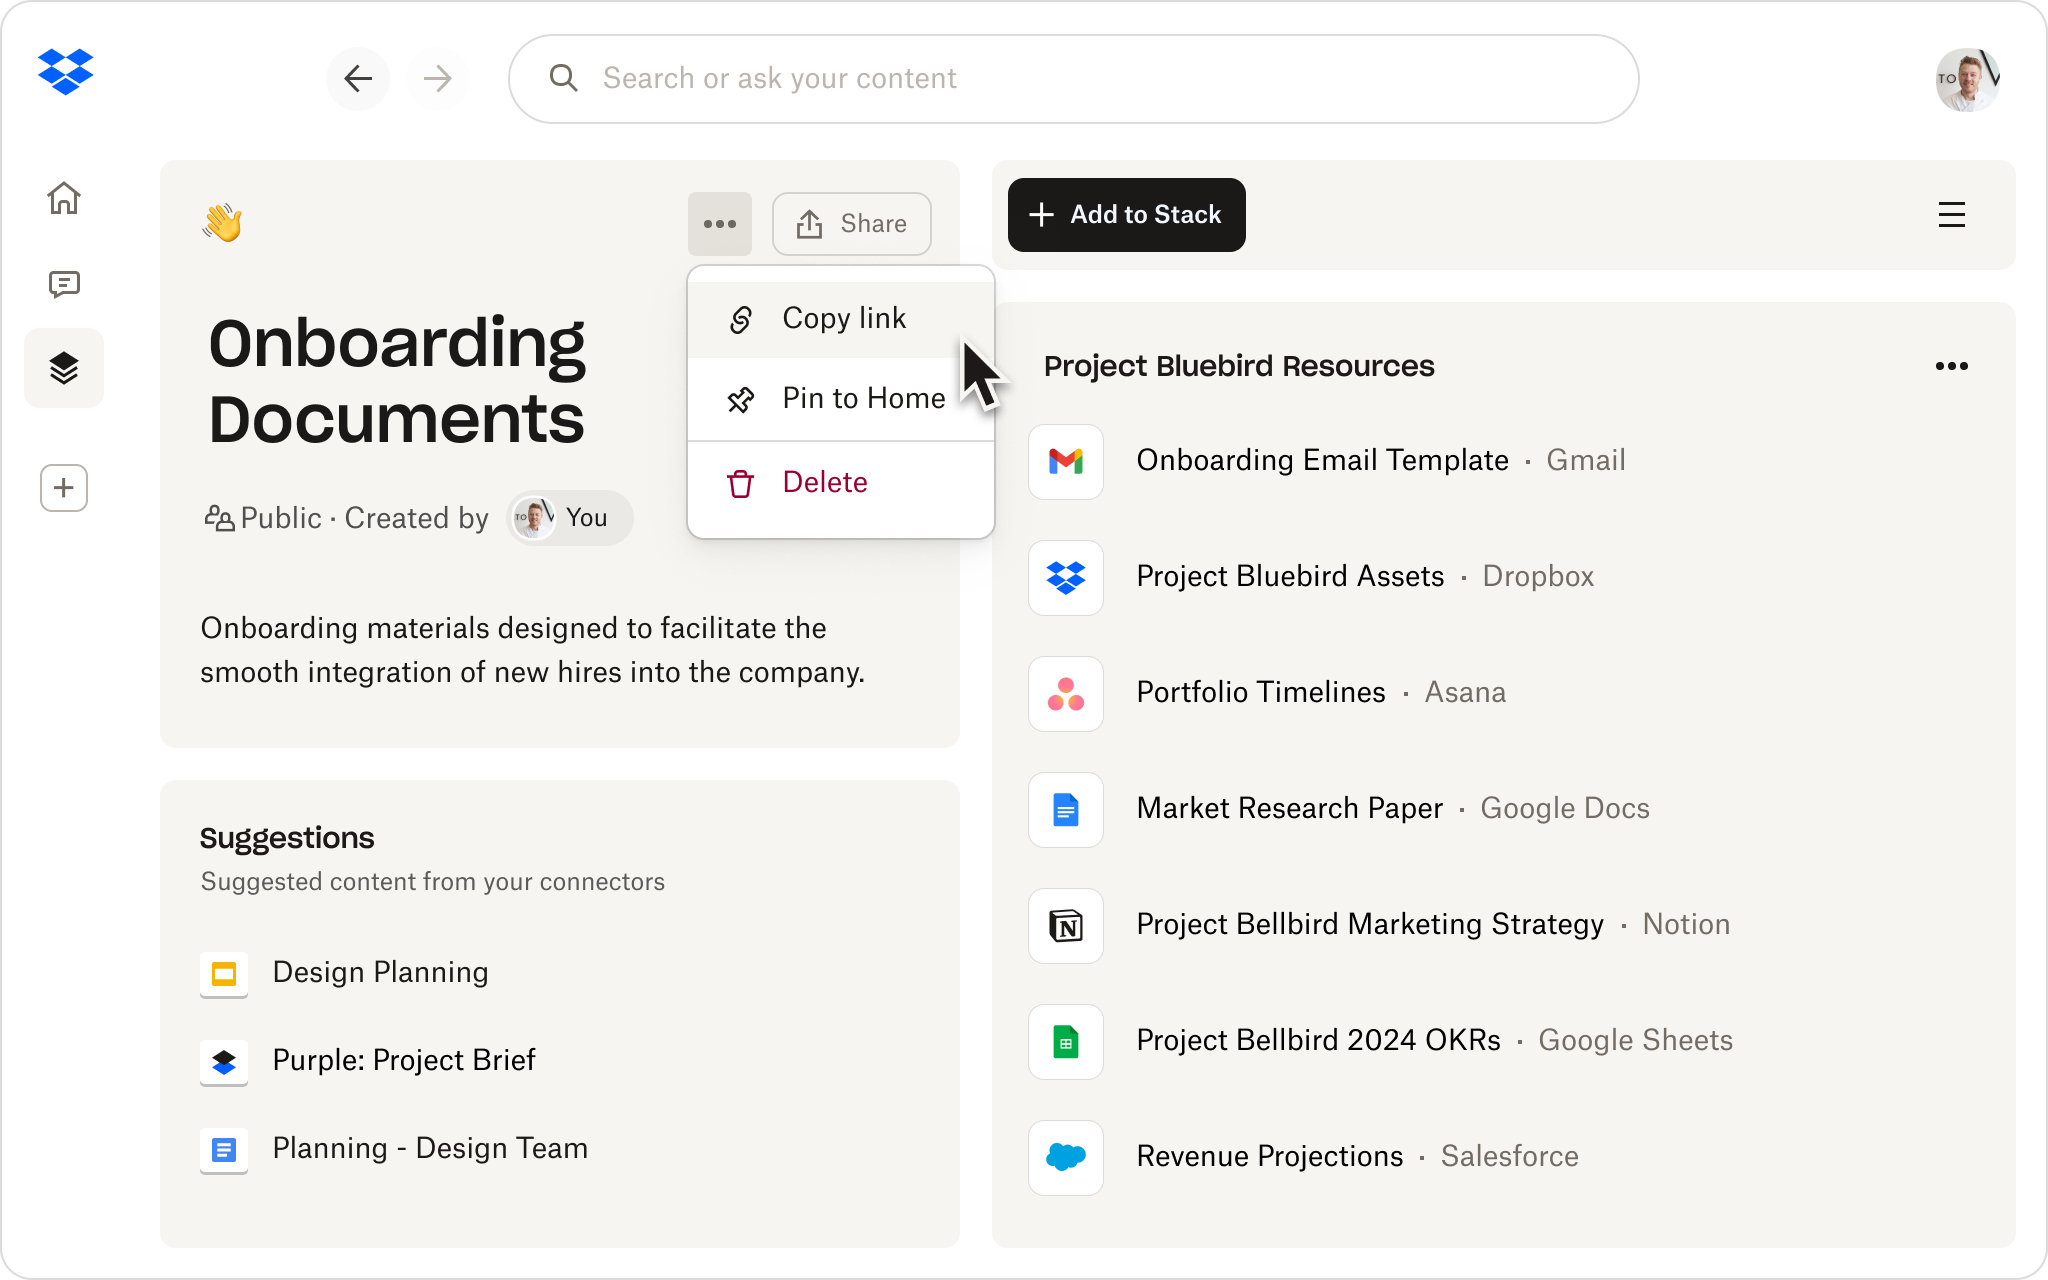
Task: Click the Design Planning suggestion item
Action: (380, 970)
